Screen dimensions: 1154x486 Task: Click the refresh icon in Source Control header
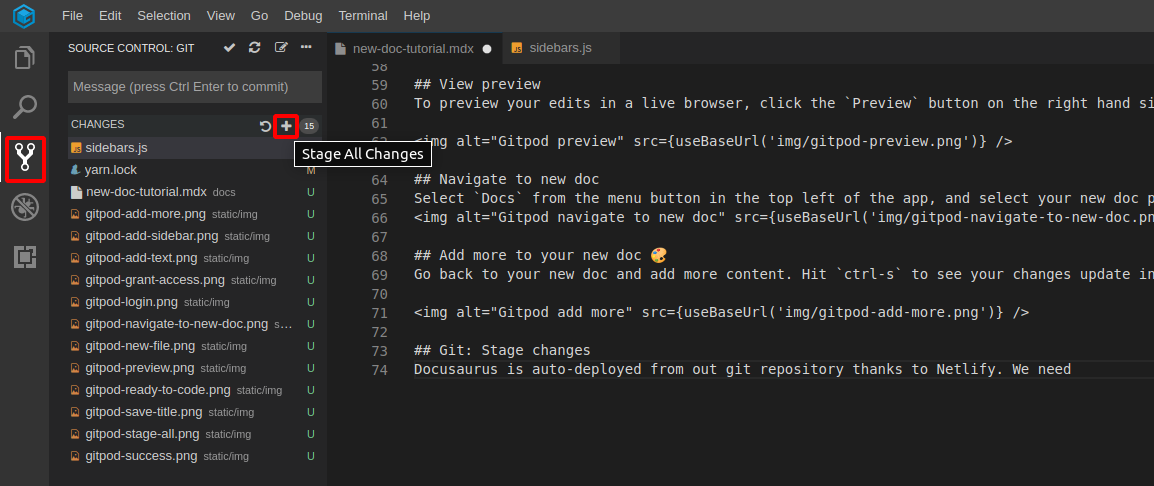point(255,48)
